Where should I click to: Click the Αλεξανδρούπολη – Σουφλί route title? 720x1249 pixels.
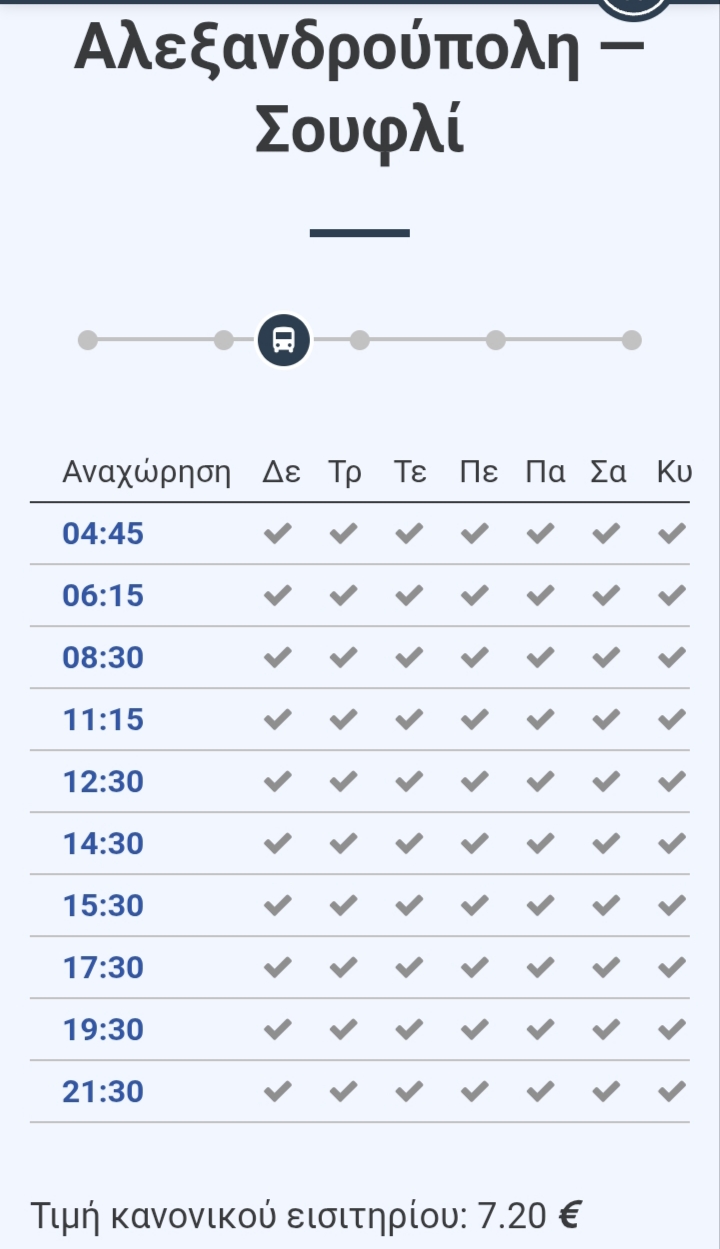360,88
